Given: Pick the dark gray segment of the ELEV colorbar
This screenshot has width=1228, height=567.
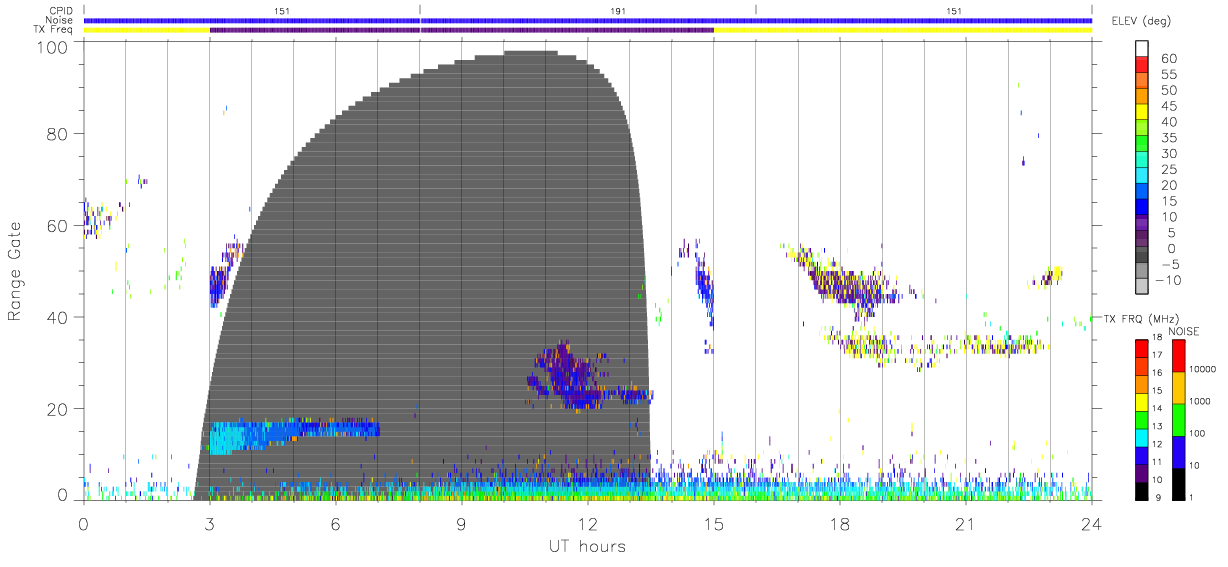Looking at the screenshot, I should pos(1142,256).
